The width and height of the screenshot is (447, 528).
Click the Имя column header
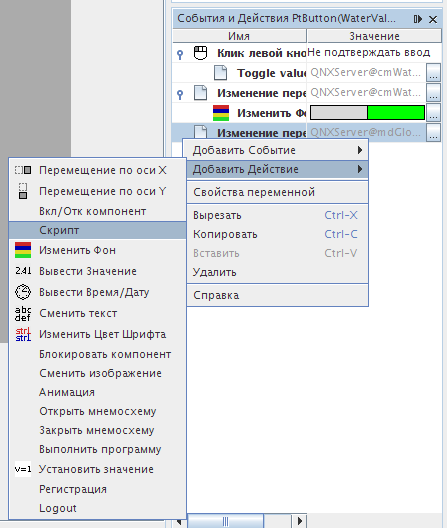click(239, 36)
